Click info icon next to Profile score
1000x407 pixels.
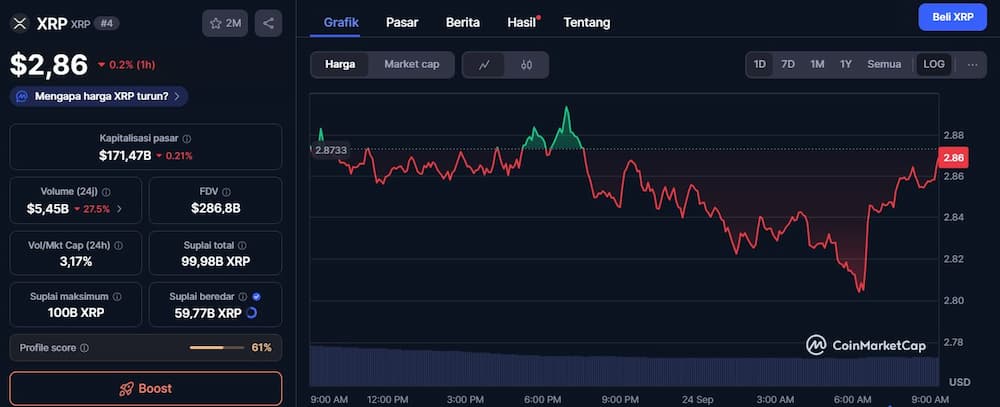click(84, 348)
